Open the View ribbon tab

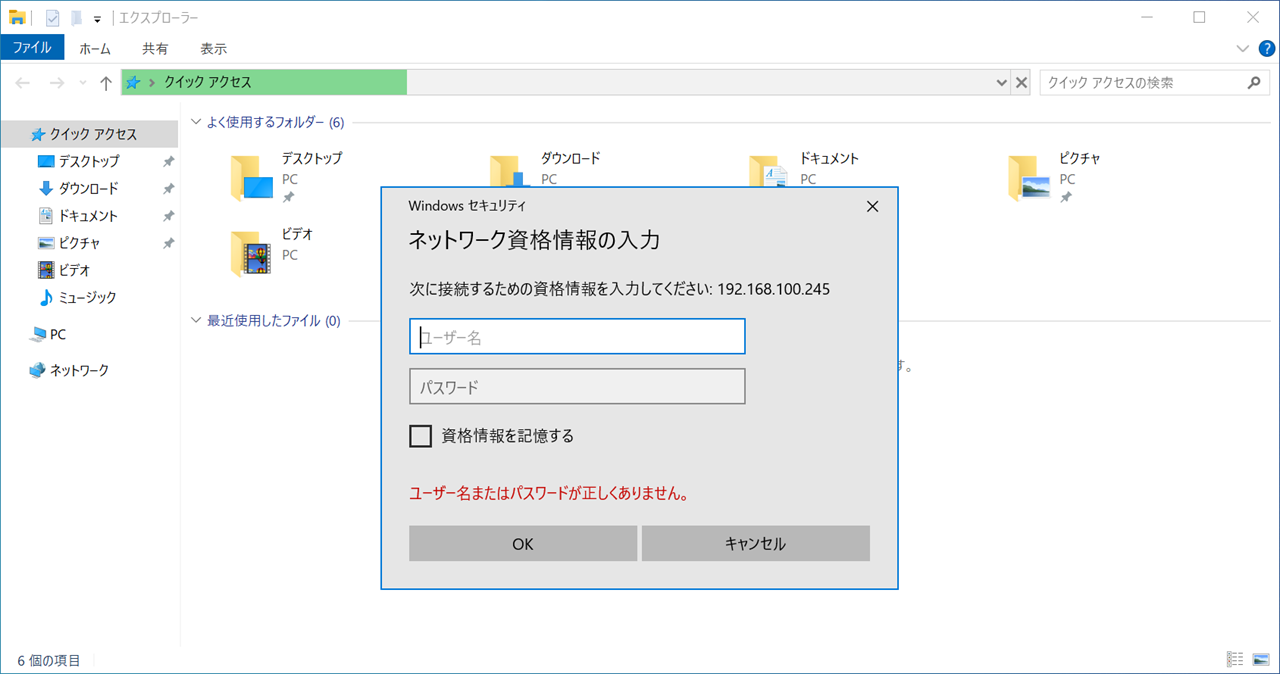click(213, 48)
